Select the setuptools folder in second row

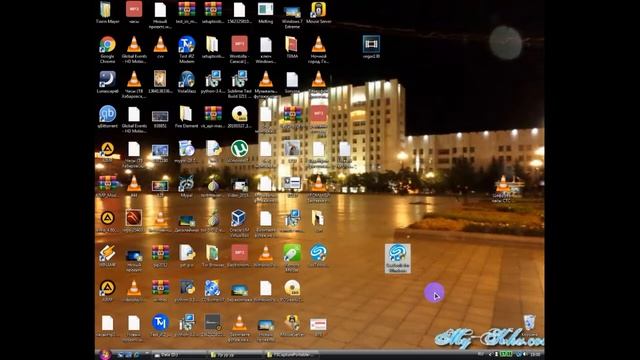213,45
